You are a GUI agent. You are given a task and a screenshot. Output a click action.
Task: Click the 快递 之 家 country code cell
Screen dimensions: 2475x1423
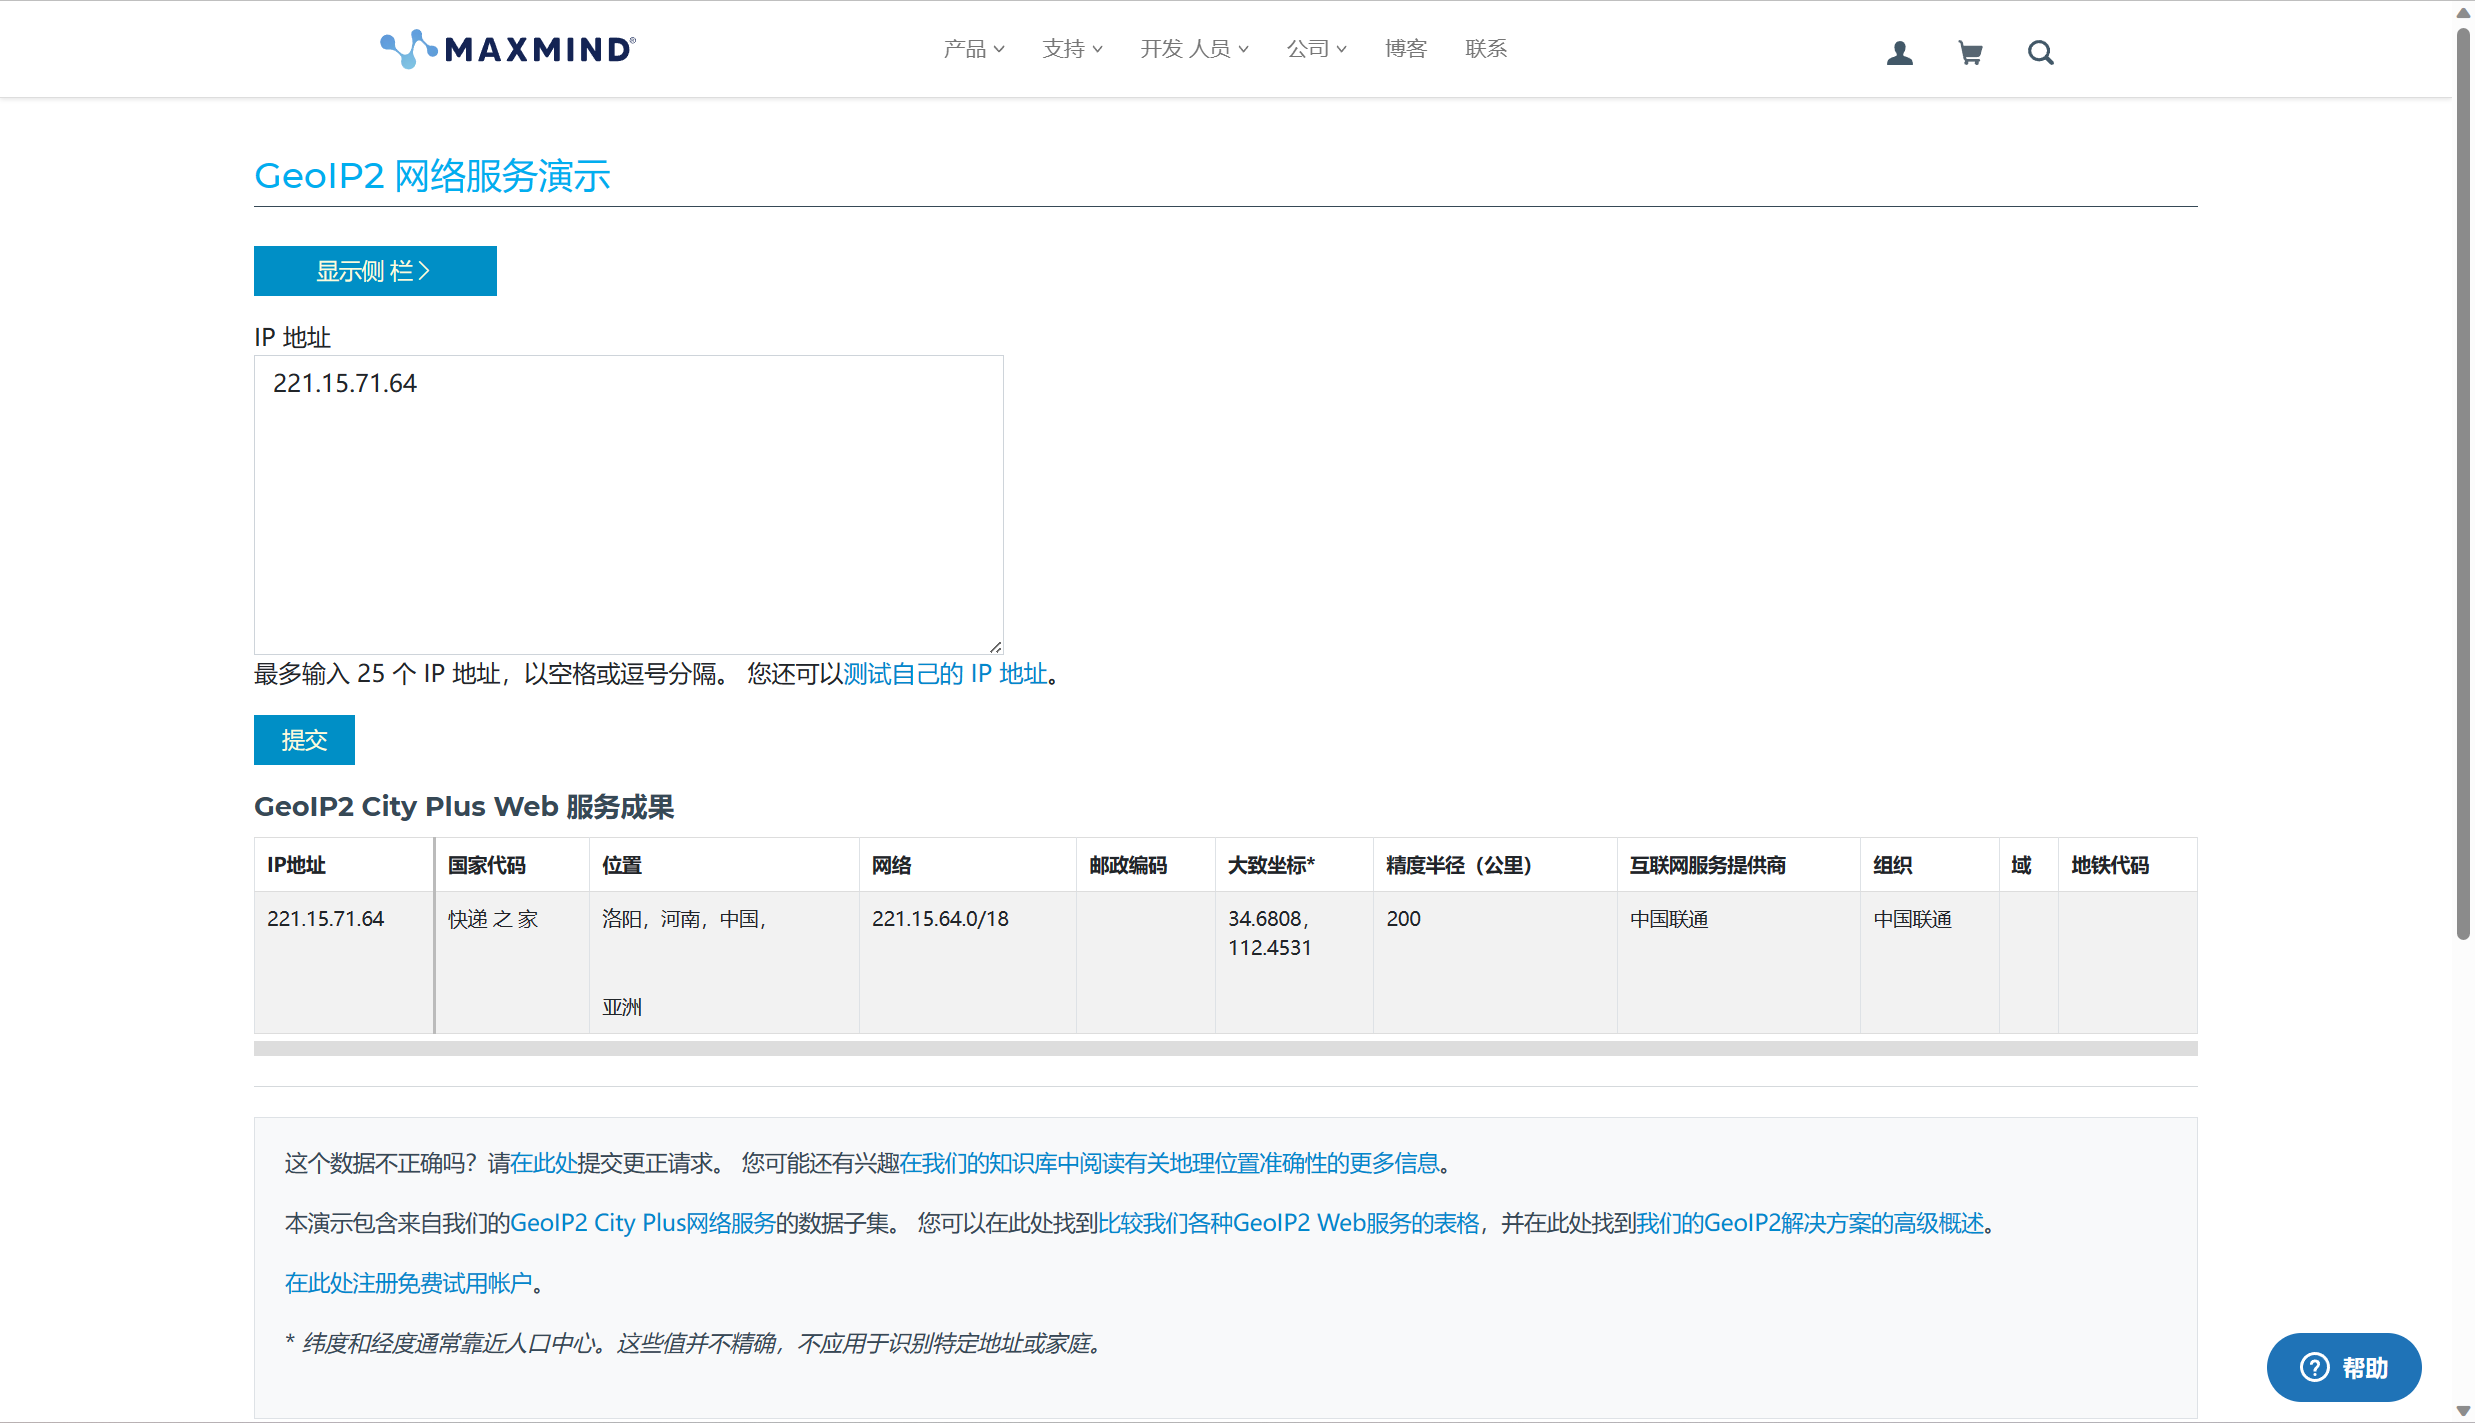(512, 962)
